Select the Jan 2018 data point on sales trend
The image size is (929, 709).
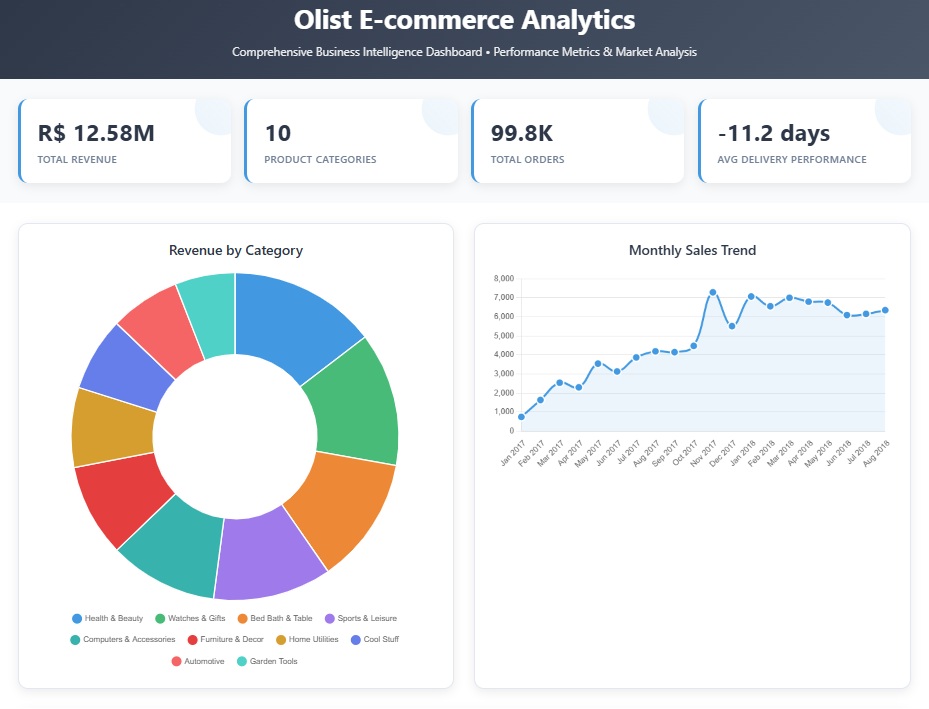[751, 296]
